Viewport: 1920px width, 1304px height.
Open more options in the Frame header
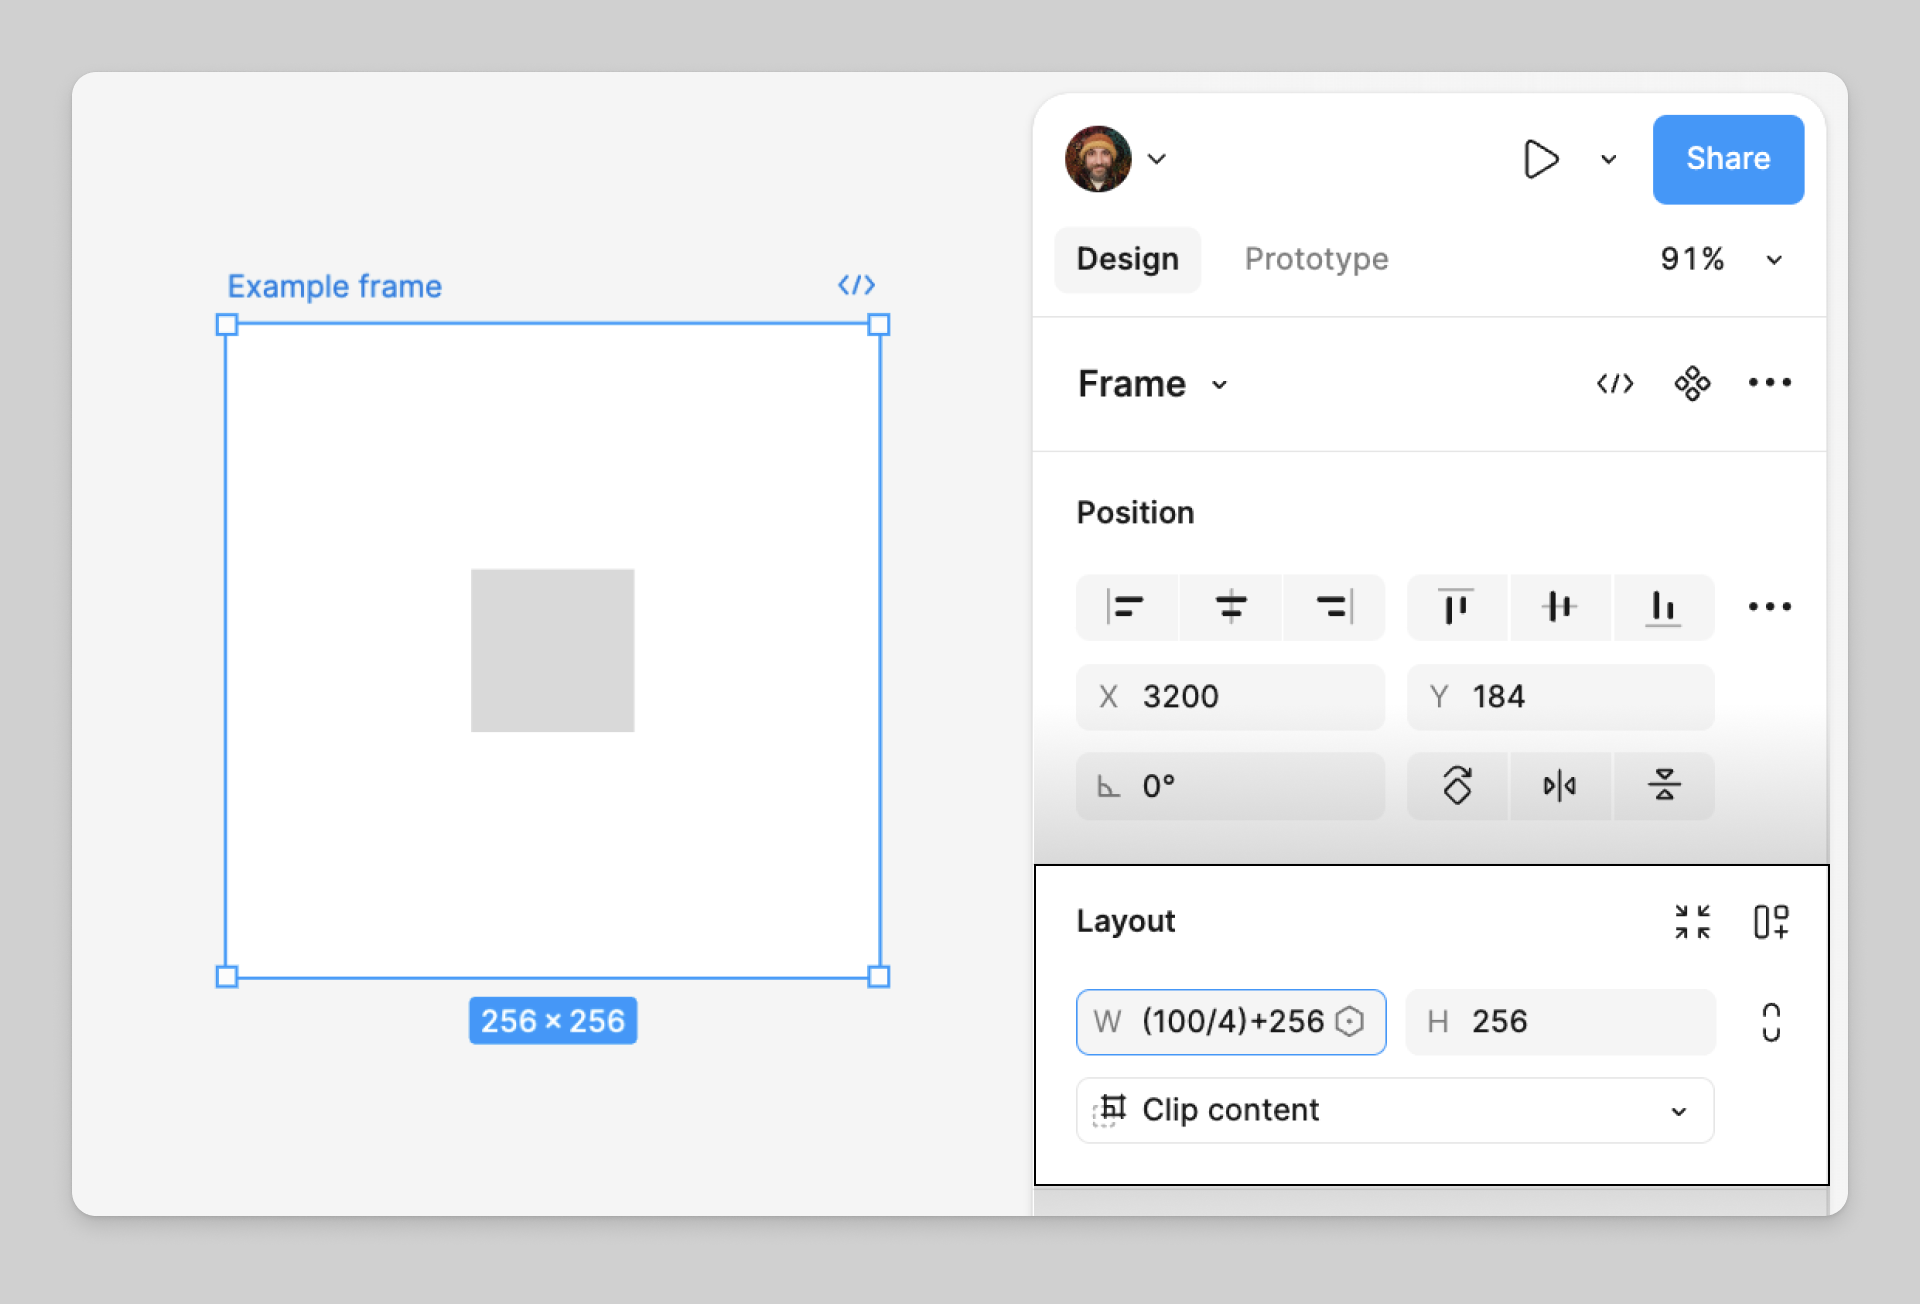[x=1769, y=383]
